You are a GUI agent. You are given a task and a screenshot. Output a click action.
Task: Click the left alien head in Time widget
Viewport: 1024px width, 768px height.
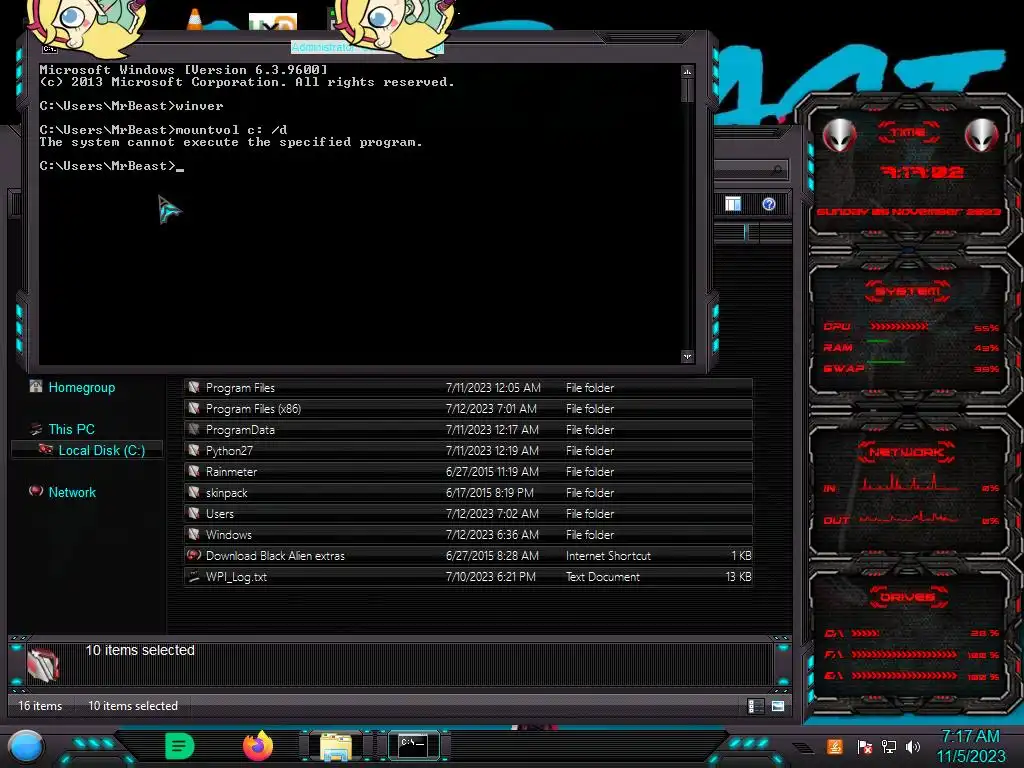(x=839, y=135)
